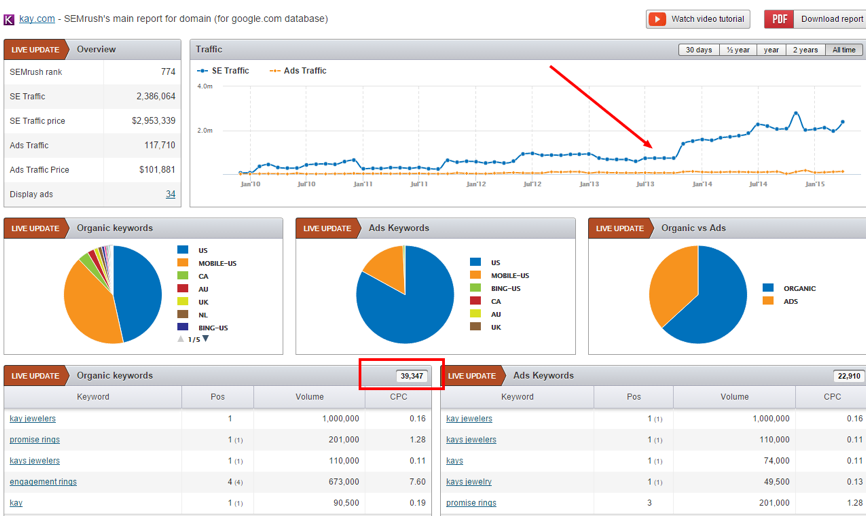Sort organic table by Volume column
This screenshot has height=516, width=866.
(309, 397)
